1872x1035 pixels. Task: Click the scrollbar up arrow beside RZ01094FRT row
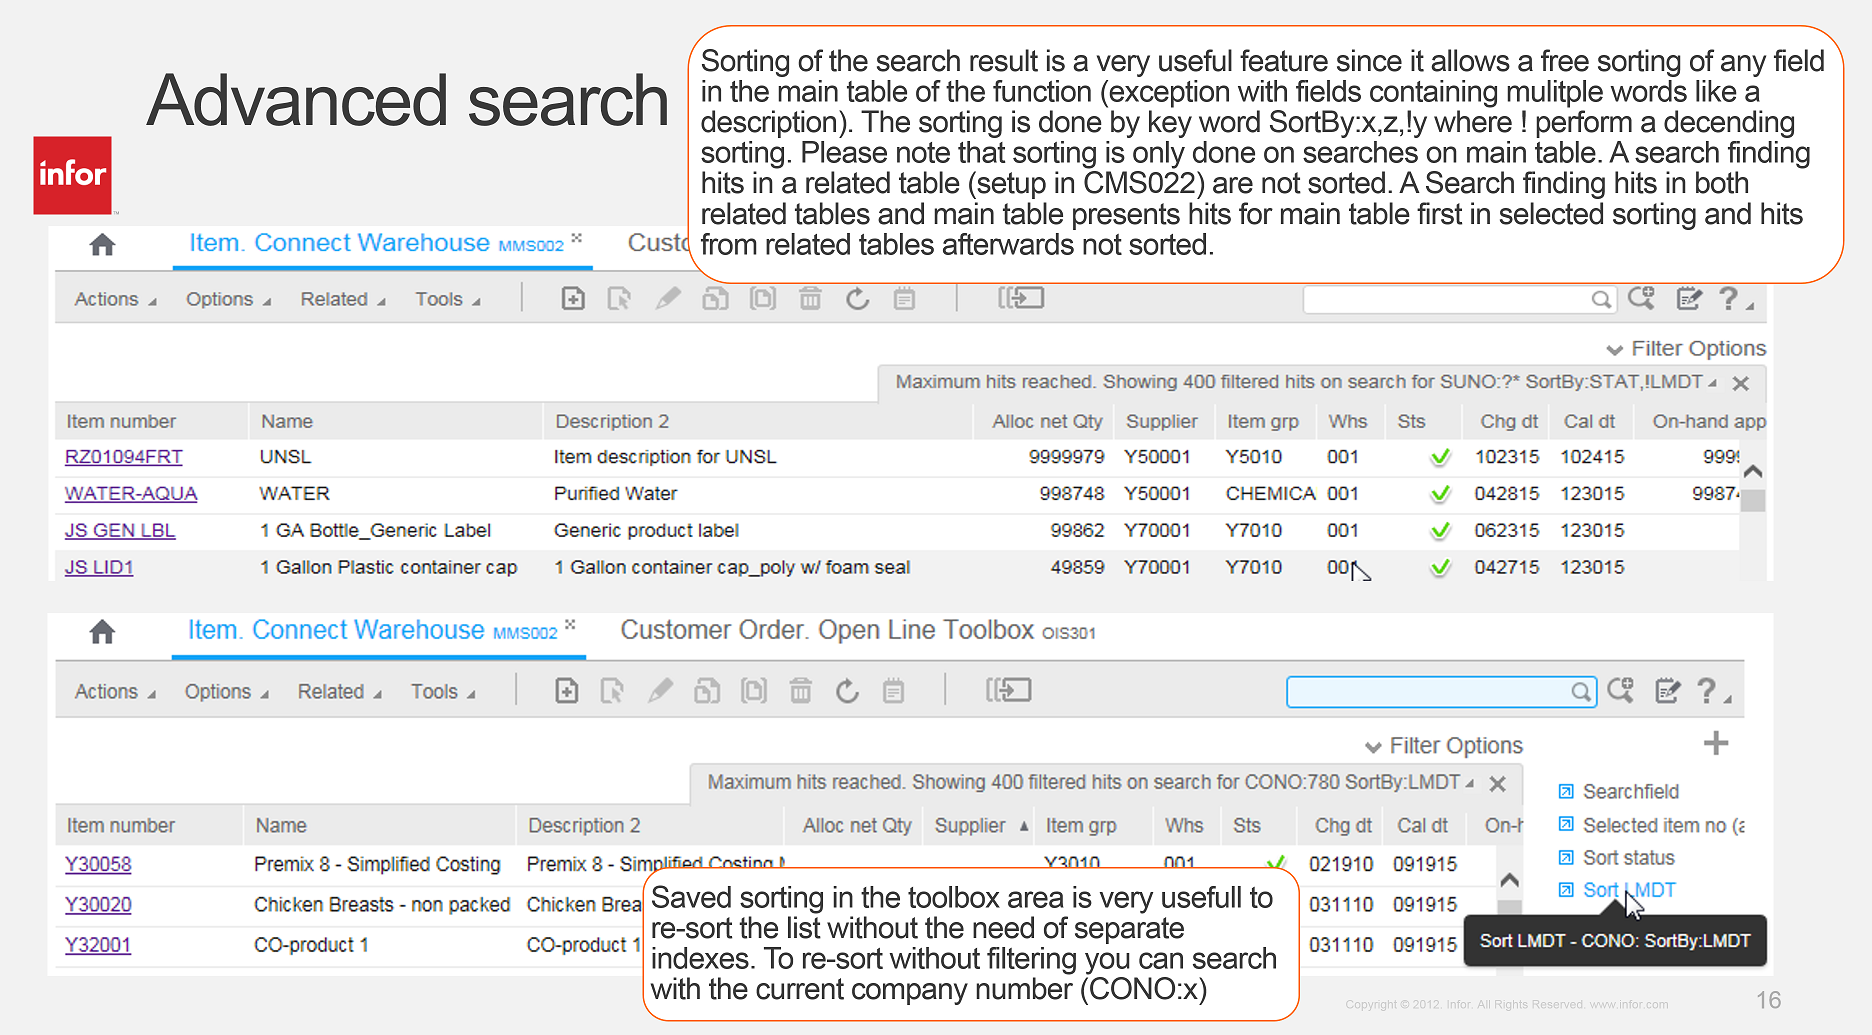[x=1752, y=471]
